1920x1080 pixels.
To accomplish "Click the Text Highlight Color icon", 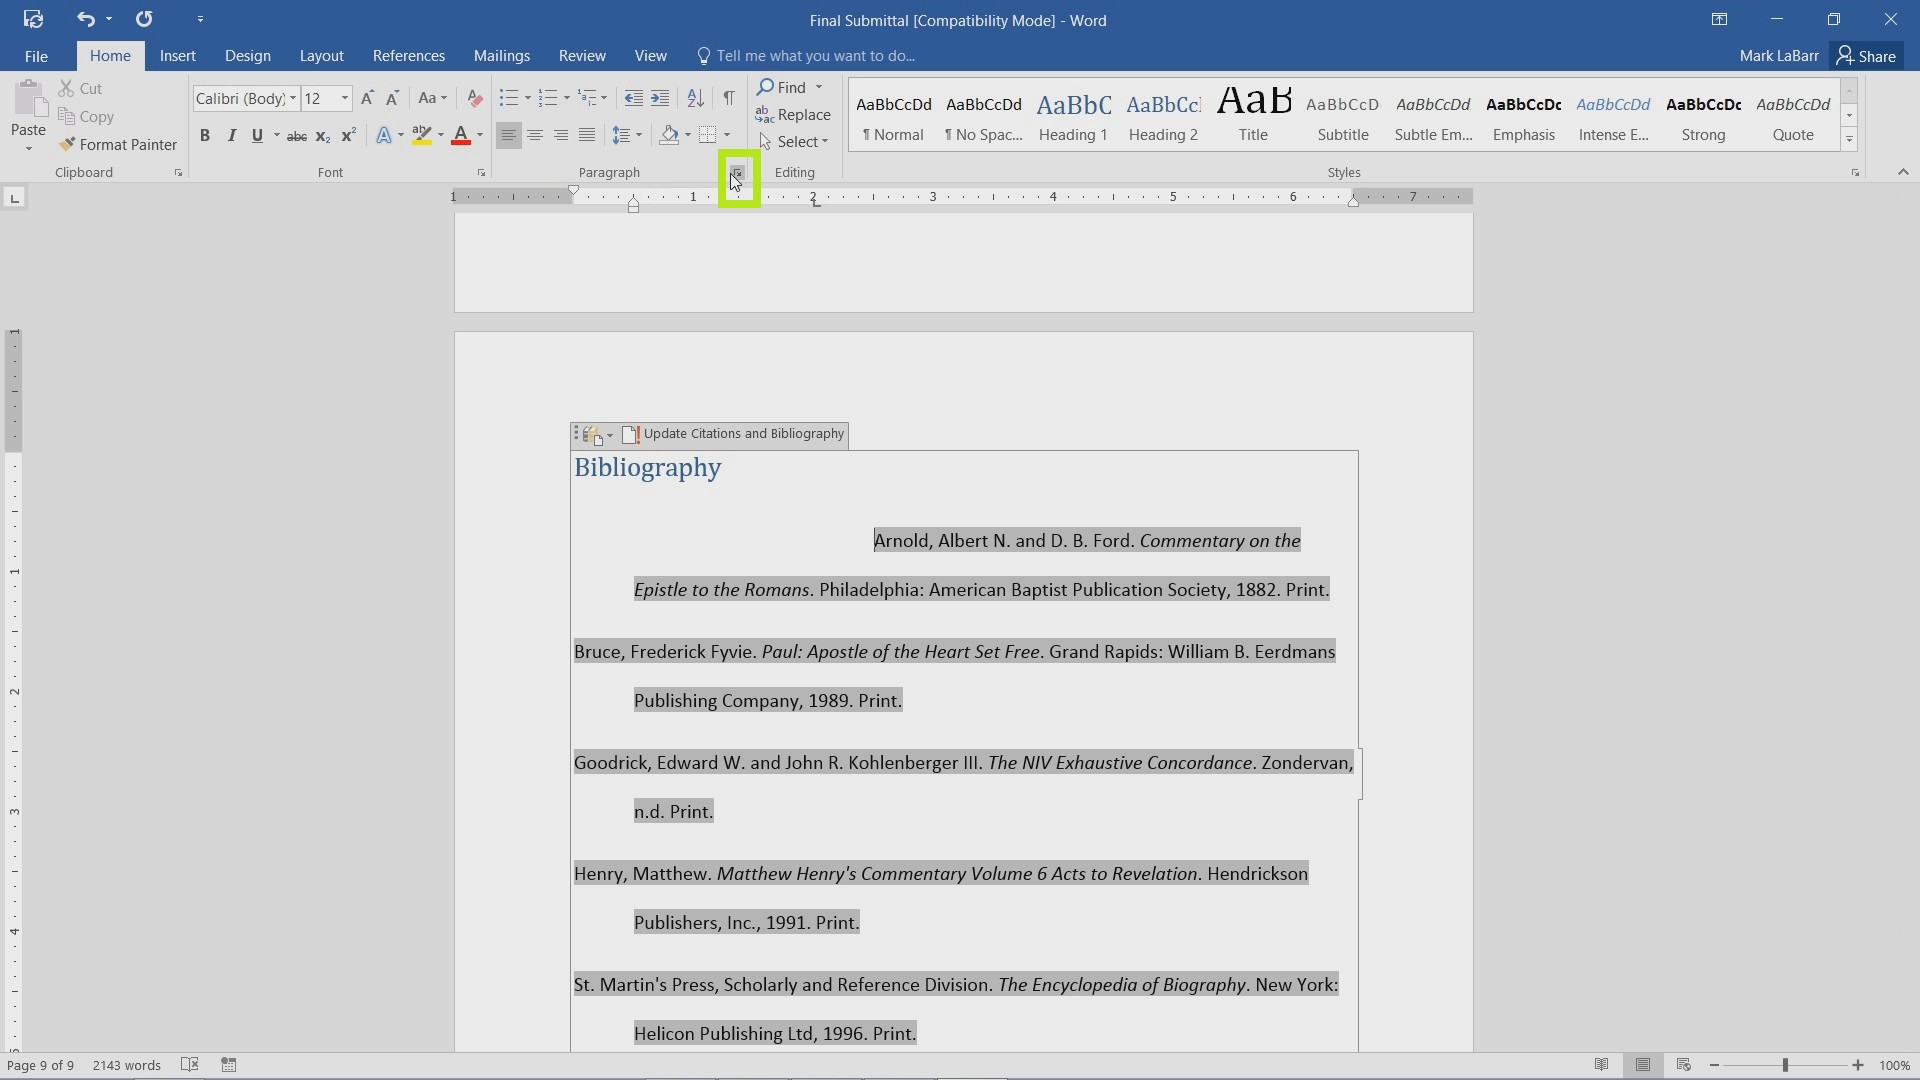I will [x=419, y=136].
